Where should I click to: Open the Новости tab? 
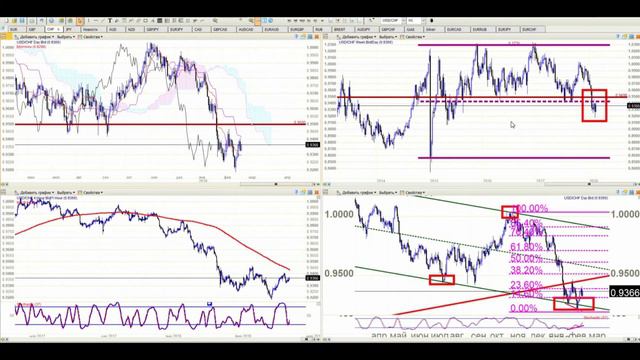click(93, 29)
